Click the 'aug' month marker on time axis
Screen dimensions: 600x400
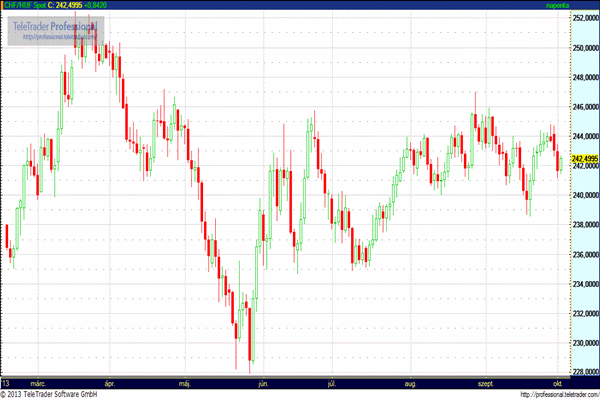pos(409,383)
